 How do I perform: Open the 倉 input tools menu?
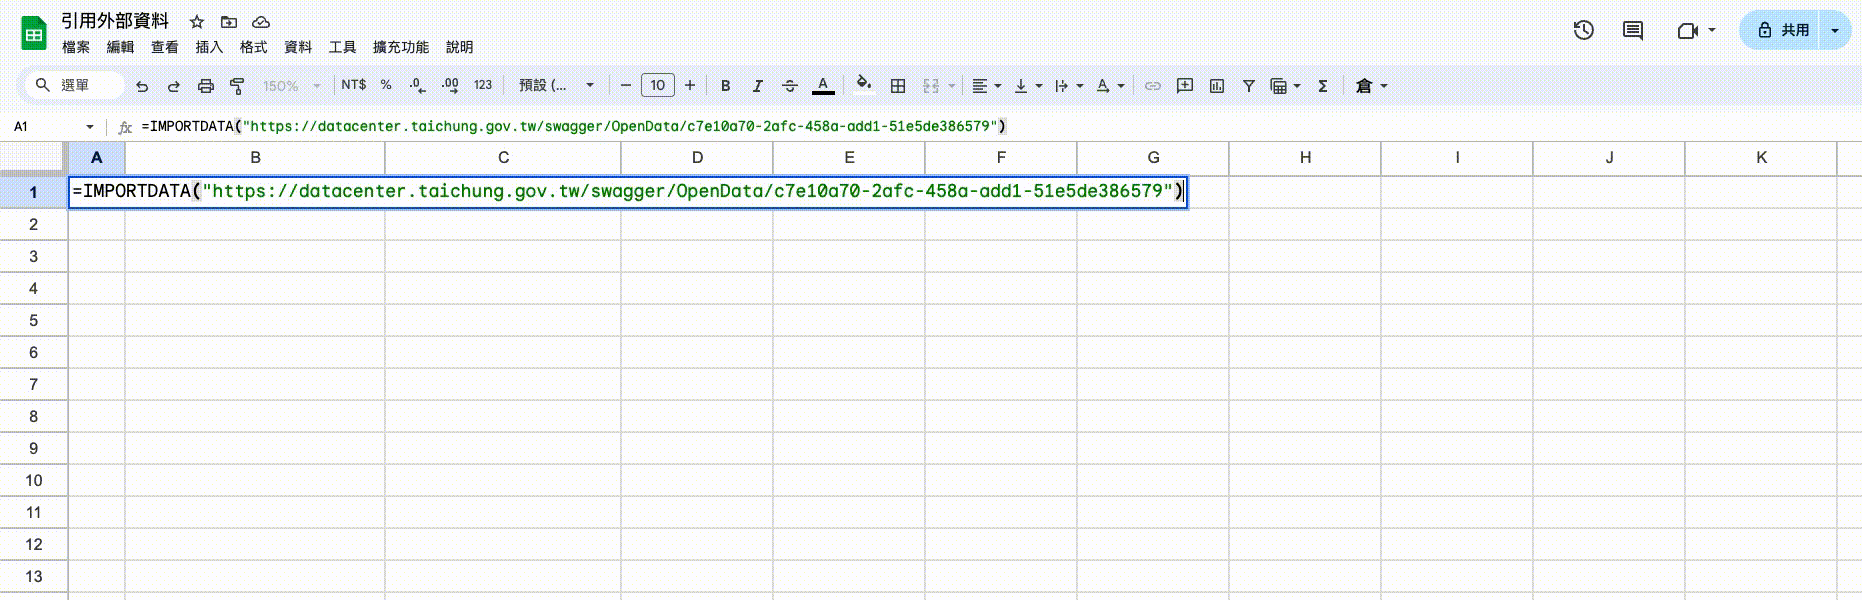(x=1364, y=86)
